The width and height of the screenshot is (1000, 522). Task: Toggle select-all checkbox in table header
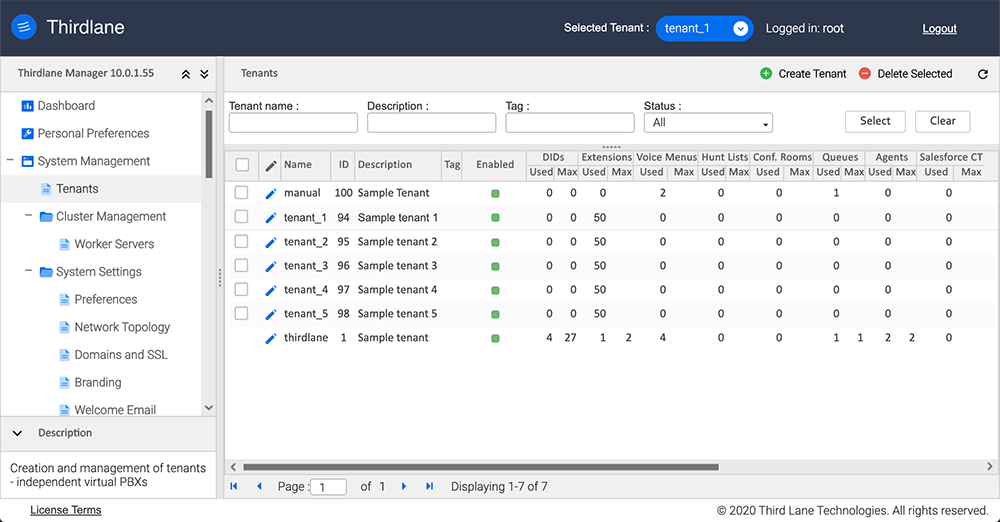(x=242, y=165)
